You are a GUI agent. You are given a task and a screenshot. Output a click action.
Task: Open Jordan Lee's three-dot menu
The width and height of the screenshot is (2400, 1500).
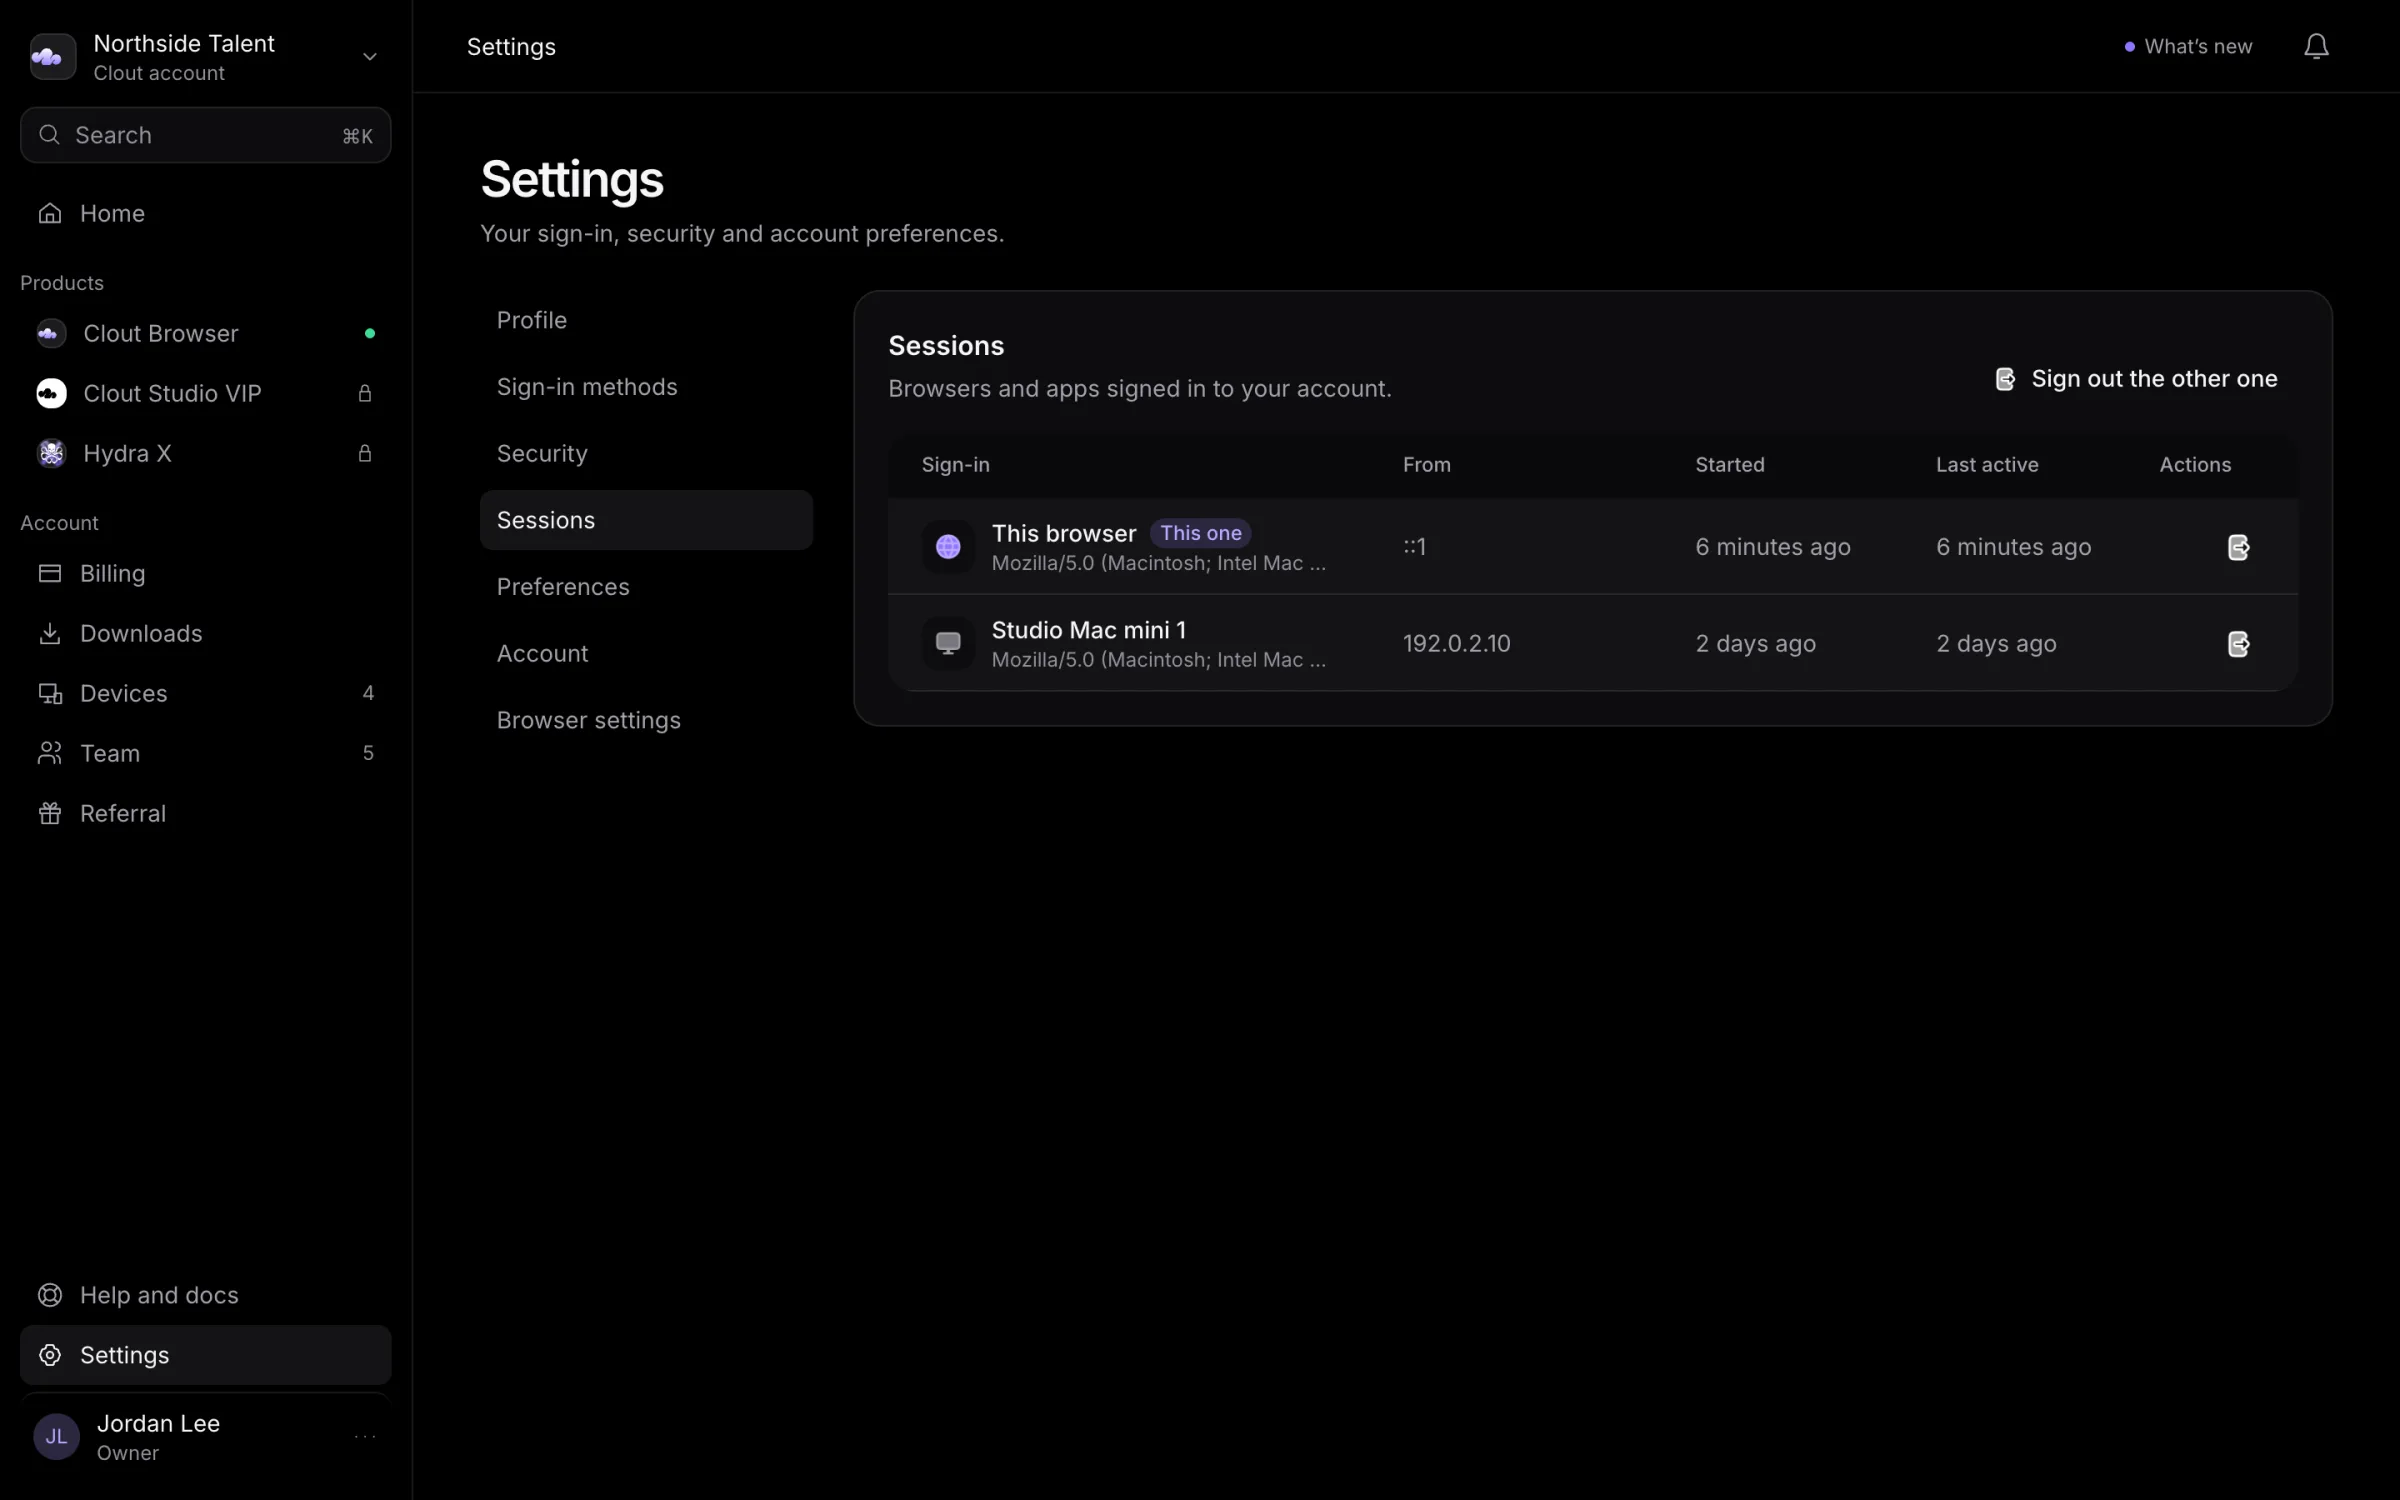tap(365, 1437)
